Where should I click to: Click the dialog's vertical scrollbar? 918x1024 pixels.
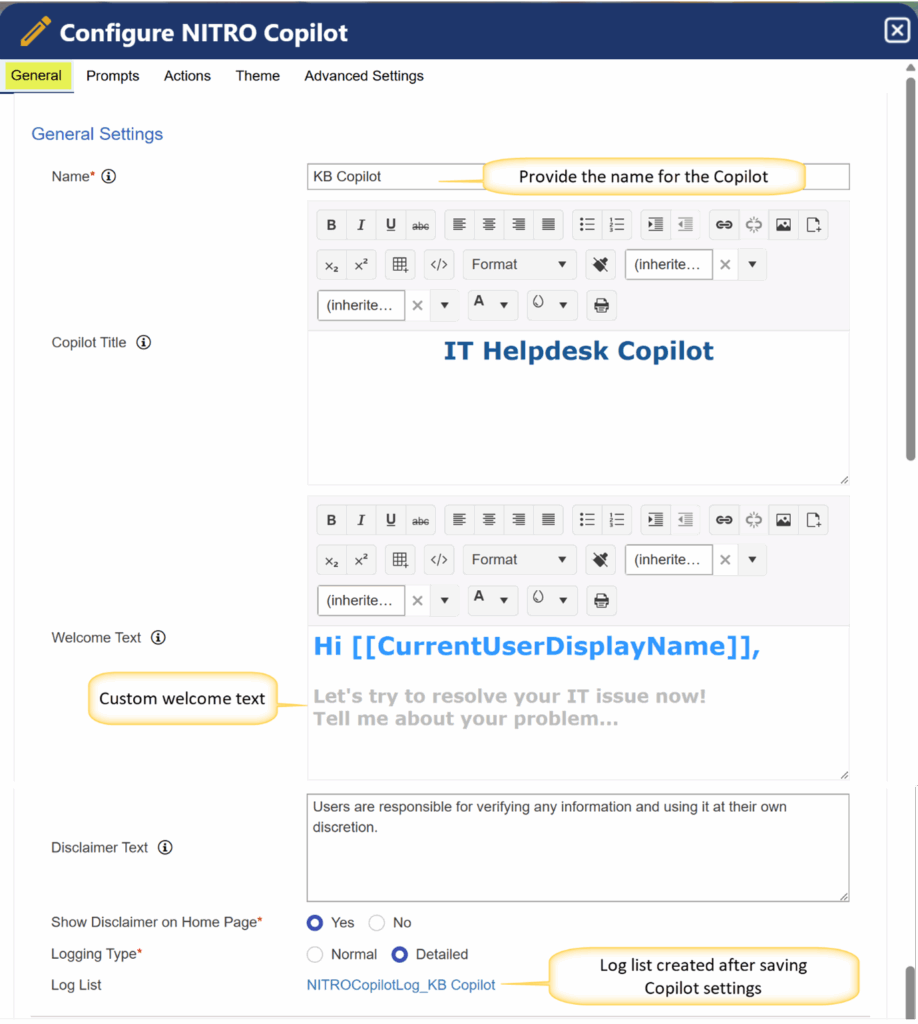(911, 268)
